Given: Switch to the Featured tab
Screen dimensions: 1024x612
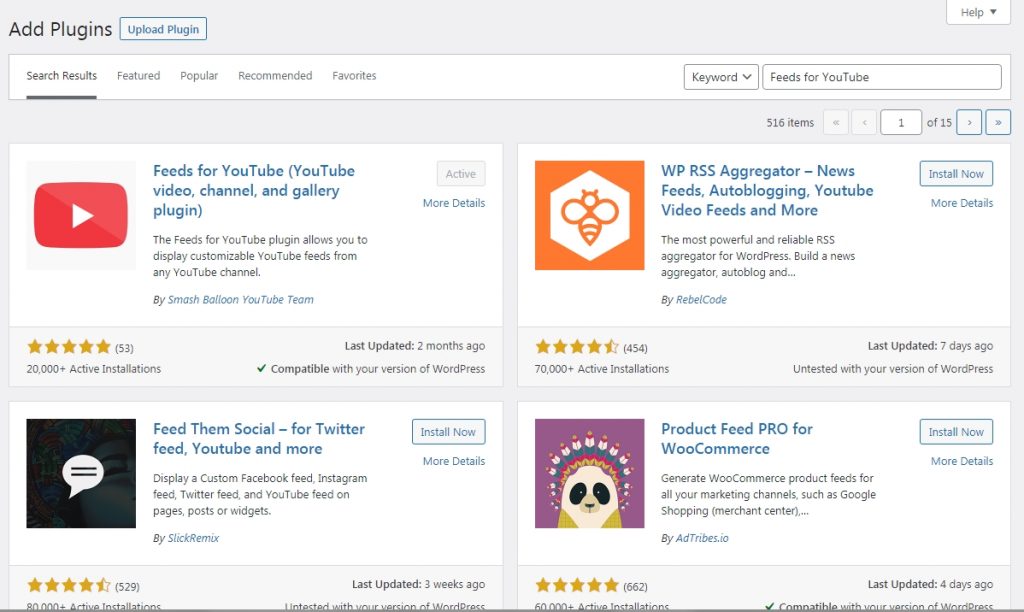Looking at the screenshot, I should (x=138, y=76).
